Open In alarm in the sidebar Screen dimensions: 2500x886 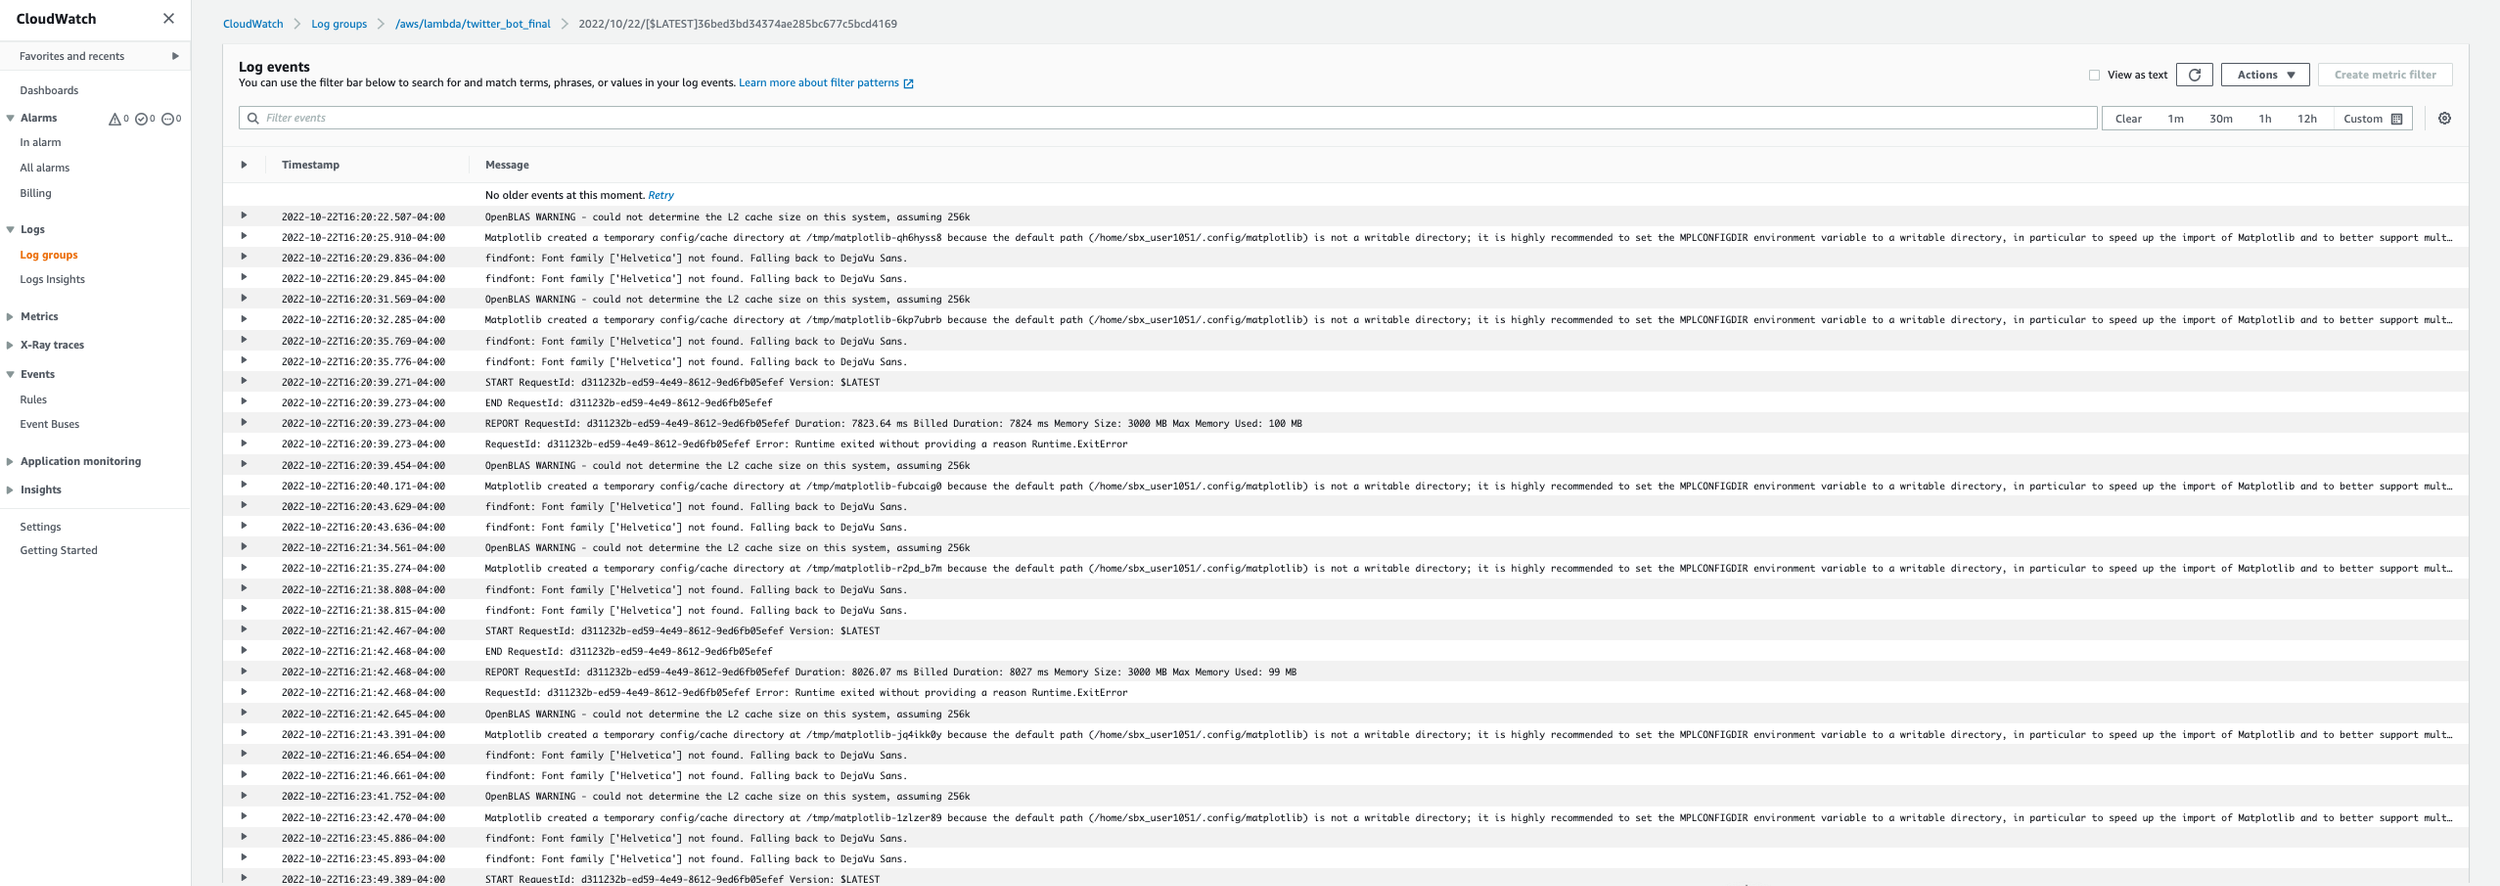pyautogui.click(x=40, y=143)
